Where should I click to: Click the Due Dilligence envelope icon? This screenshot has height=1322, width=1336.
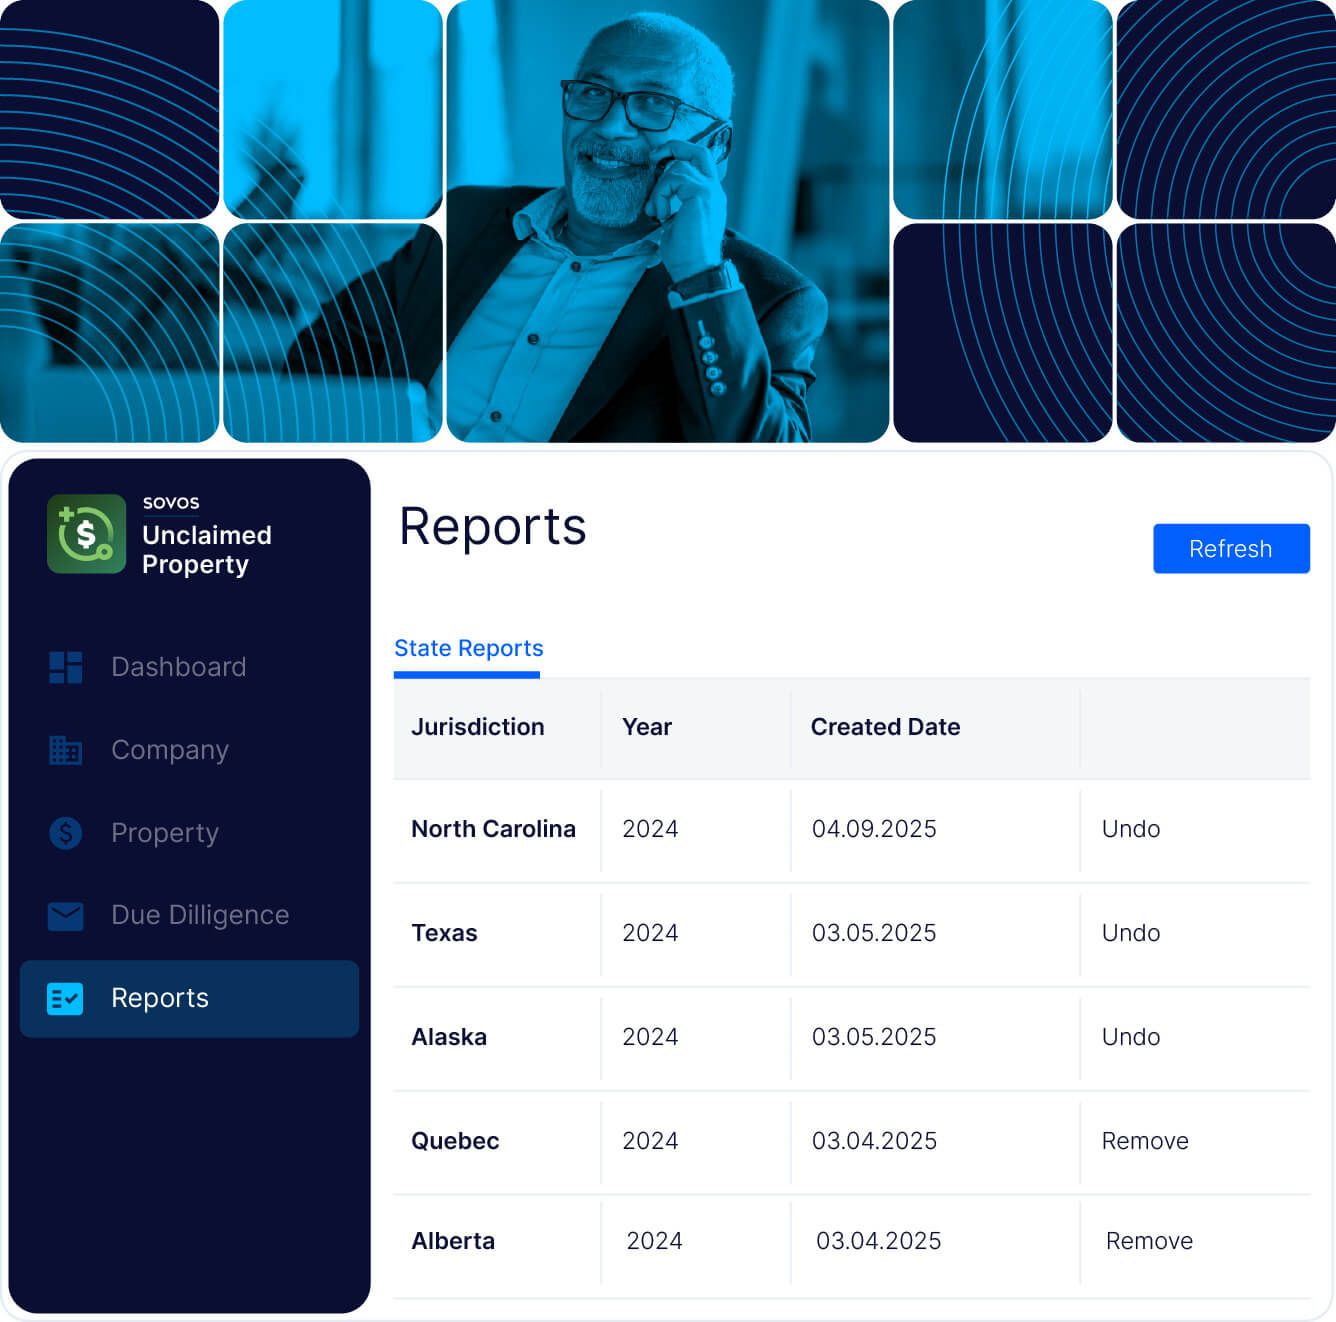(x=66, y=915)
